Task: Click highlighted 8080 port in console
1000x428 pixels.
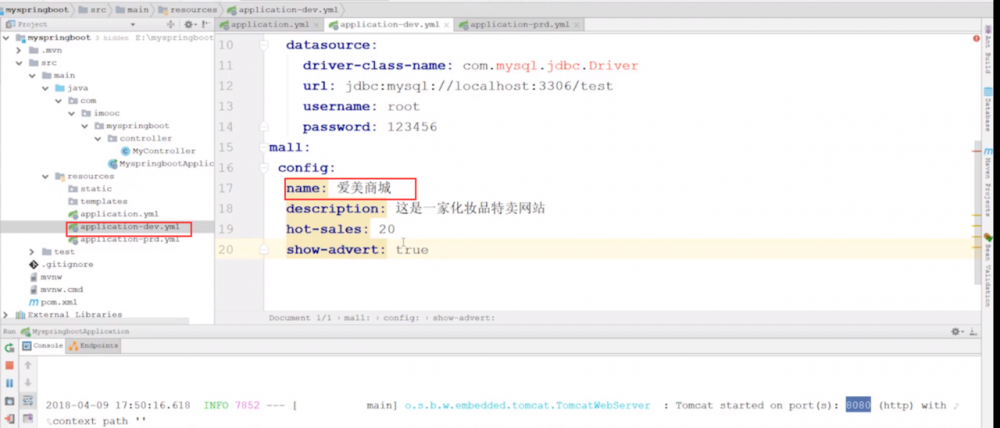Action: point(858,405)
